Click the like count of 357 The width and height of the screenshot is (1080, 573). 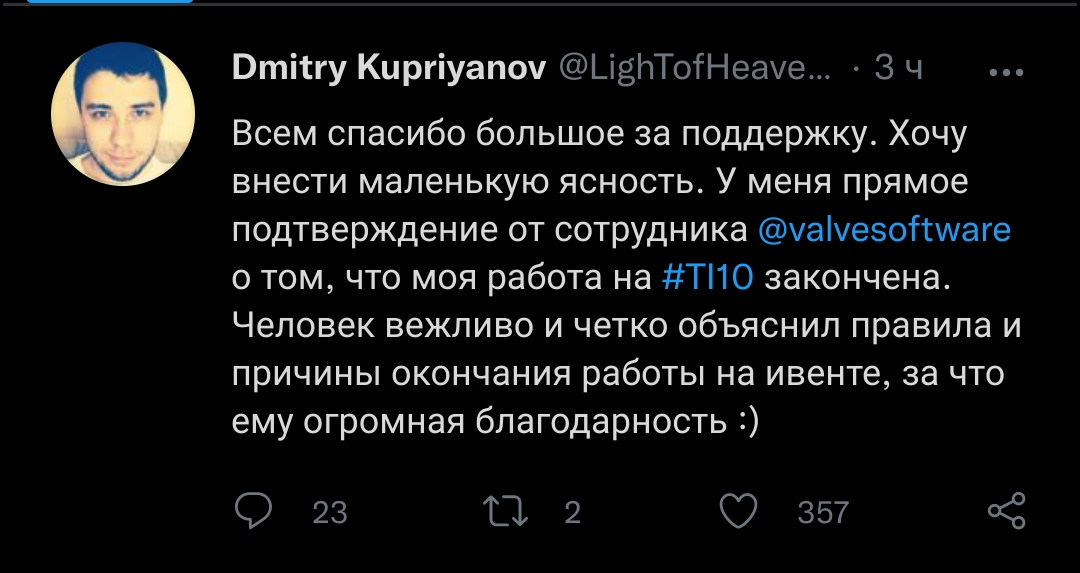[x=822, y=512]
